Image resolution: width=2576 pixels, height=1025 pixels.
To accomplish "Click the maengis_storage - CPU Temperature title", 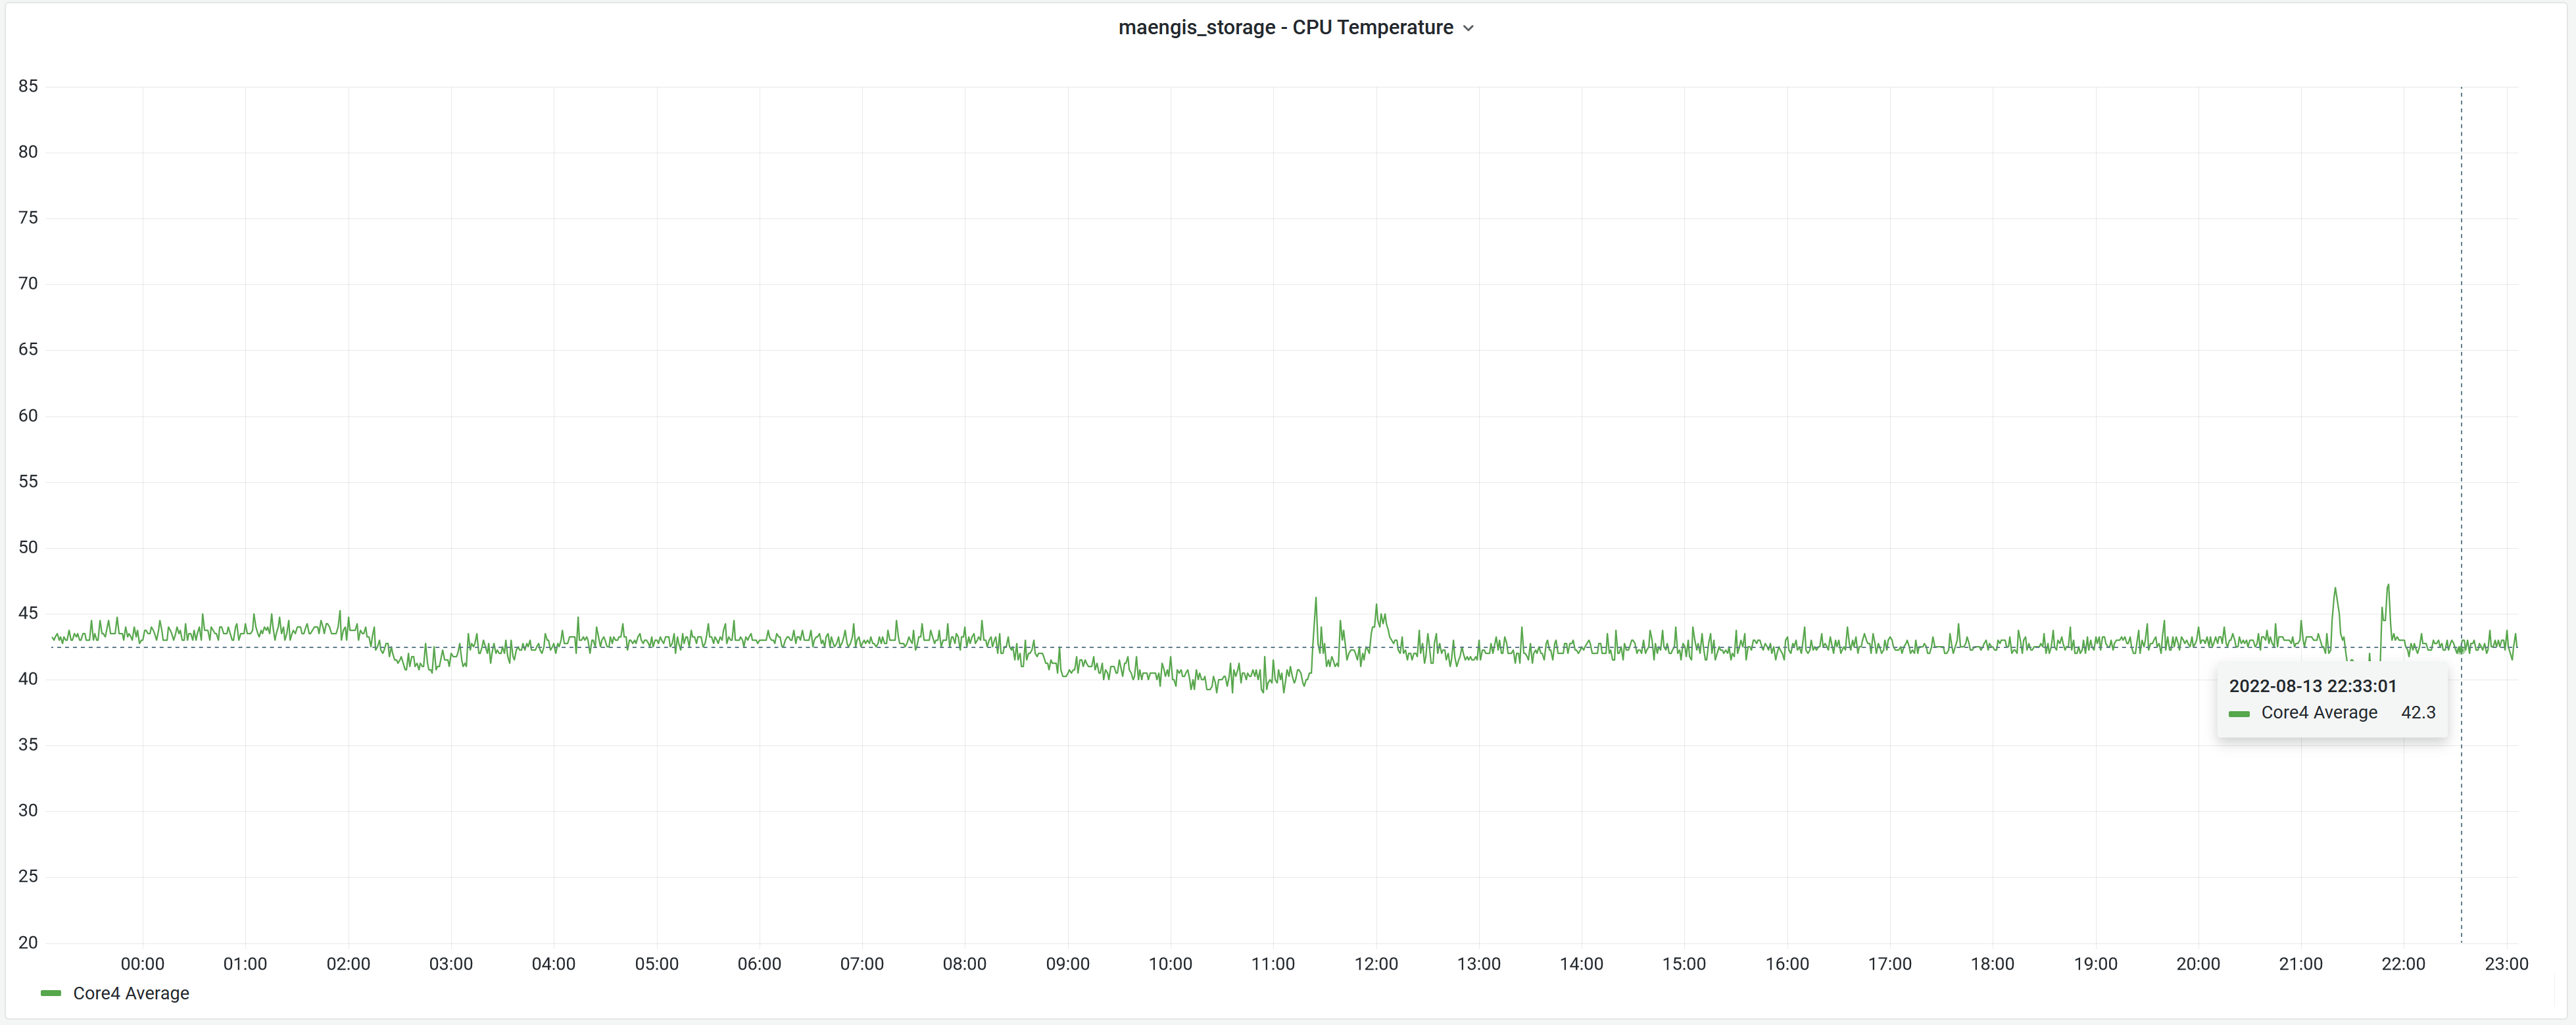I will (x=1285, y=28).
